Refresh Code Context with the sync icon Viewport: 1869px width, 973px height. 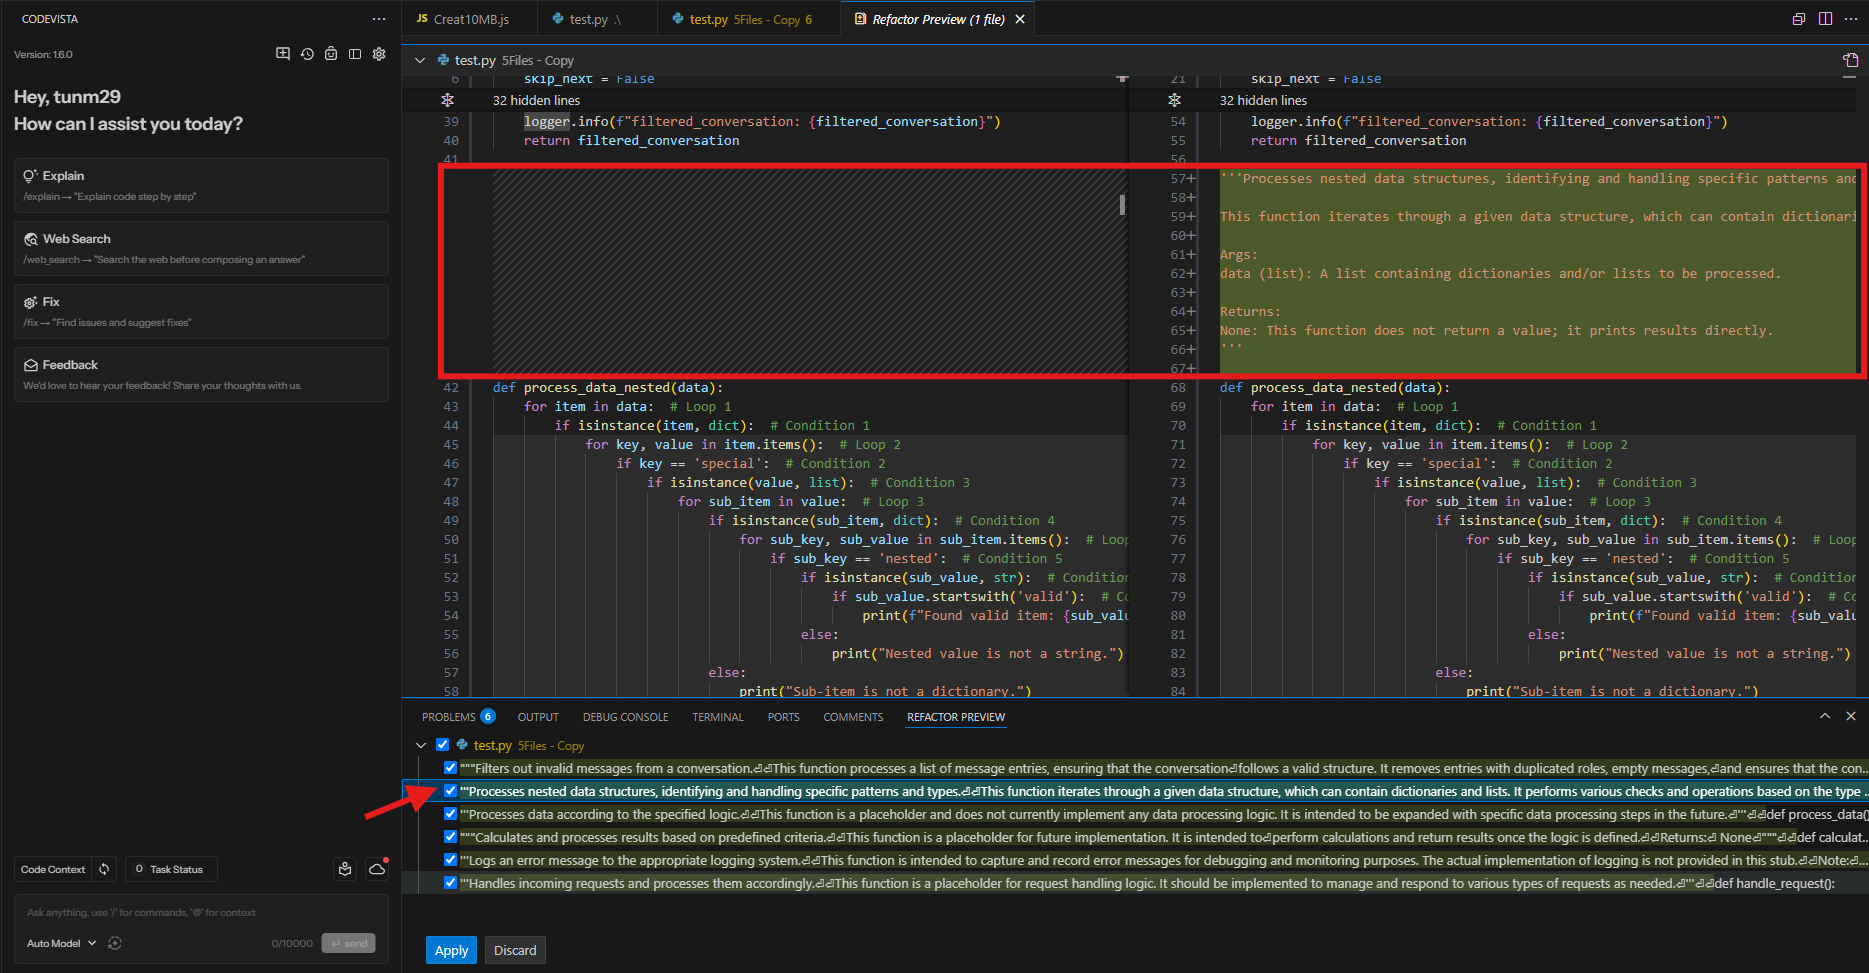(x=104, y=869)
